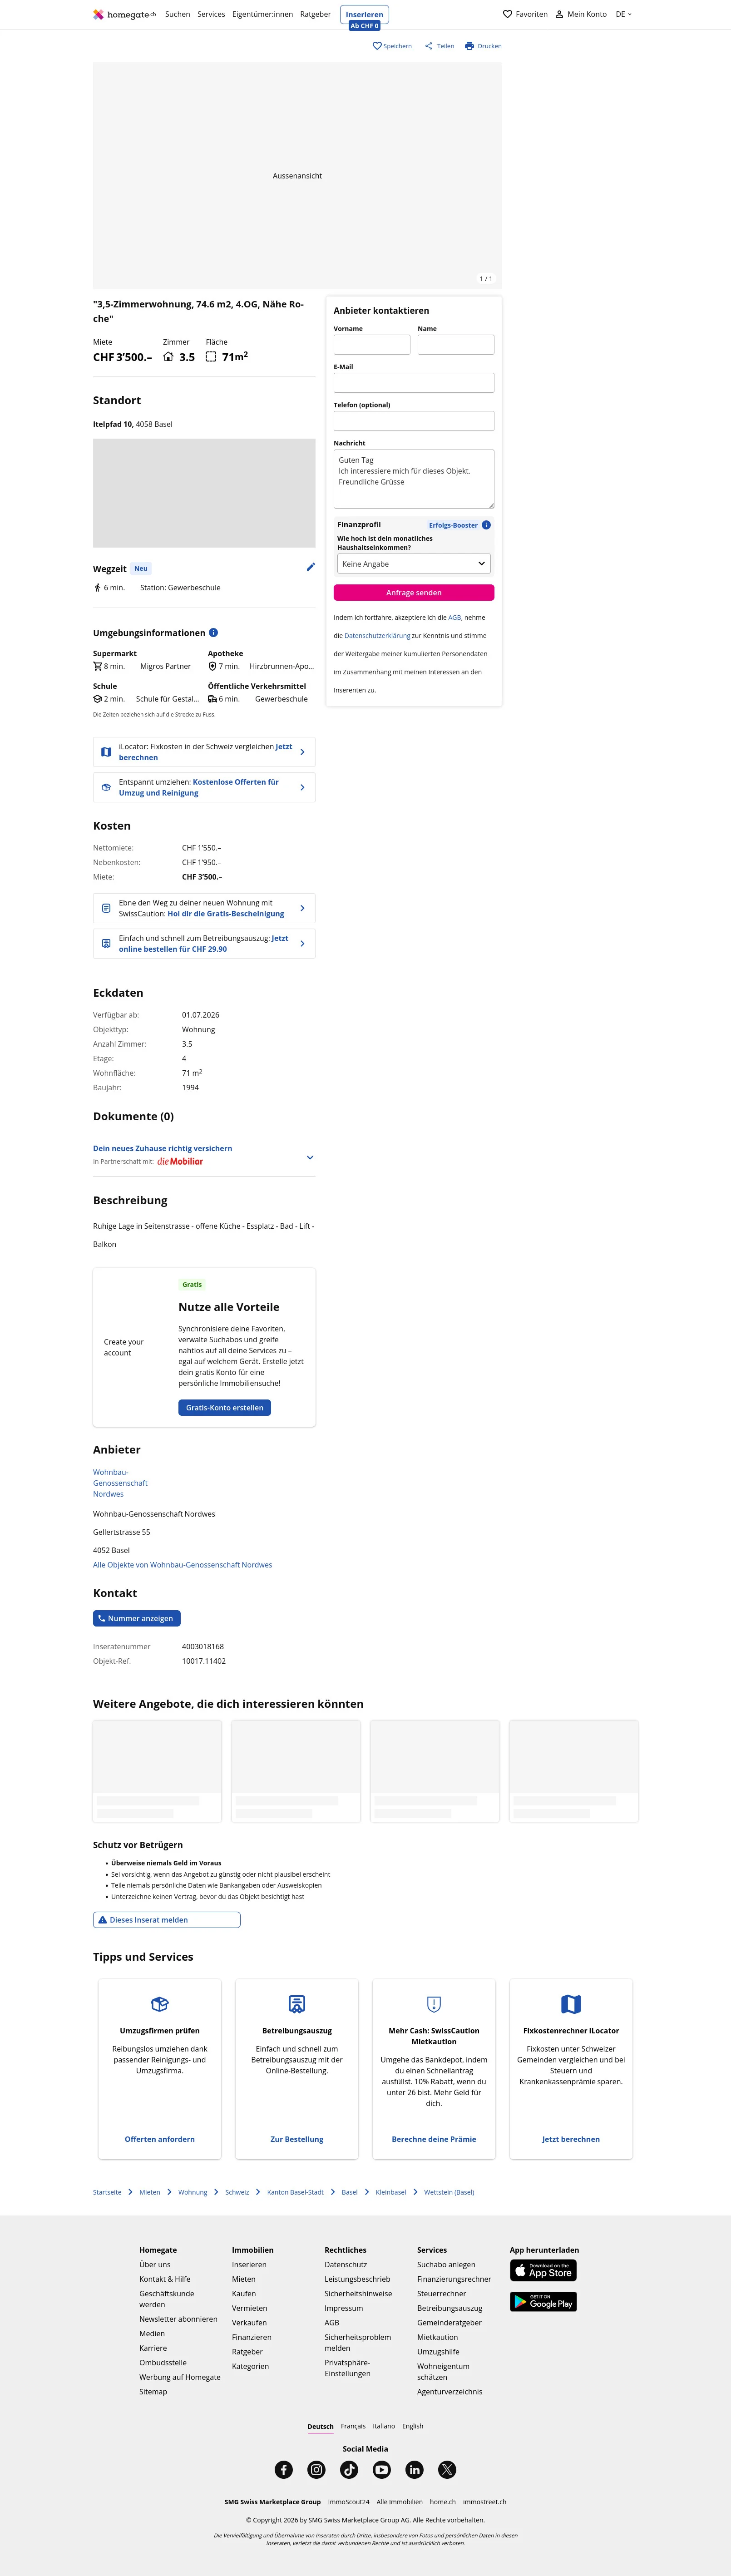
Task: Click the Nummer anzeigen button
Action: 137,1618
